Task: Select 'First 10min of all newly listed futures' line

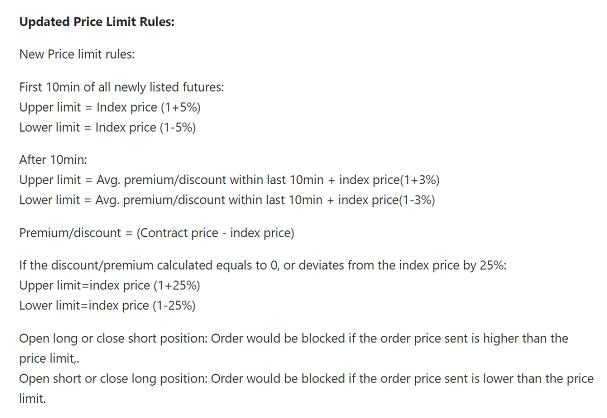Action: [121, 87]
